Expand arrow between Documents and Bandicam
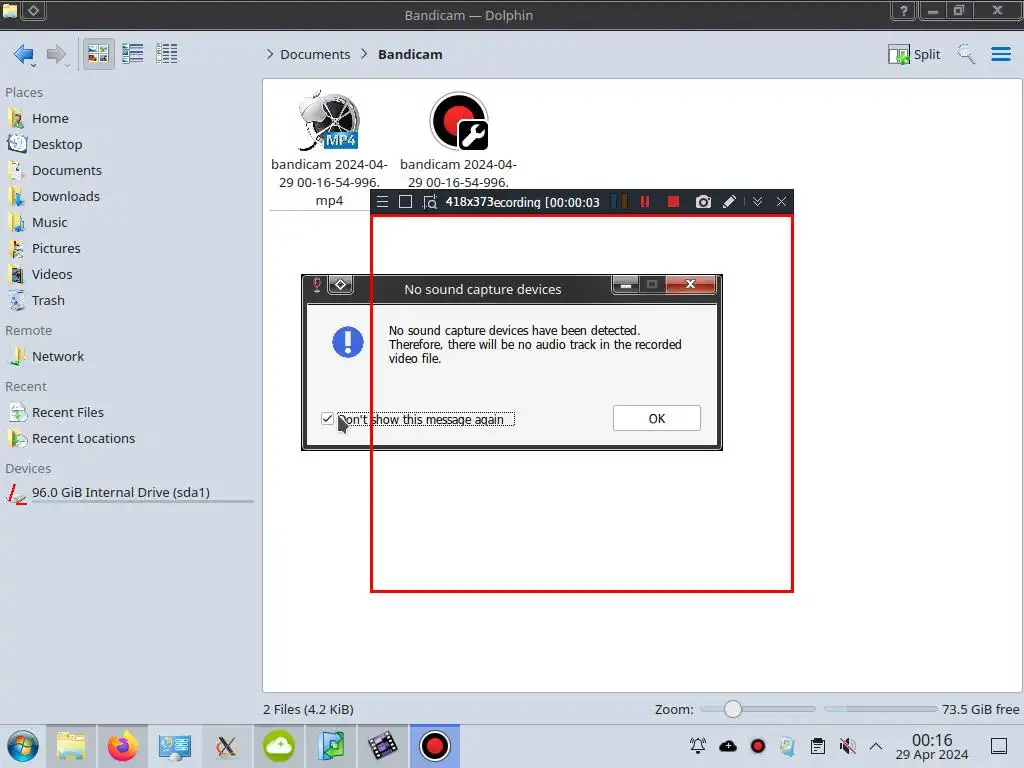Viewport: 1024px width, 768px height. click(x=364, y=54)
